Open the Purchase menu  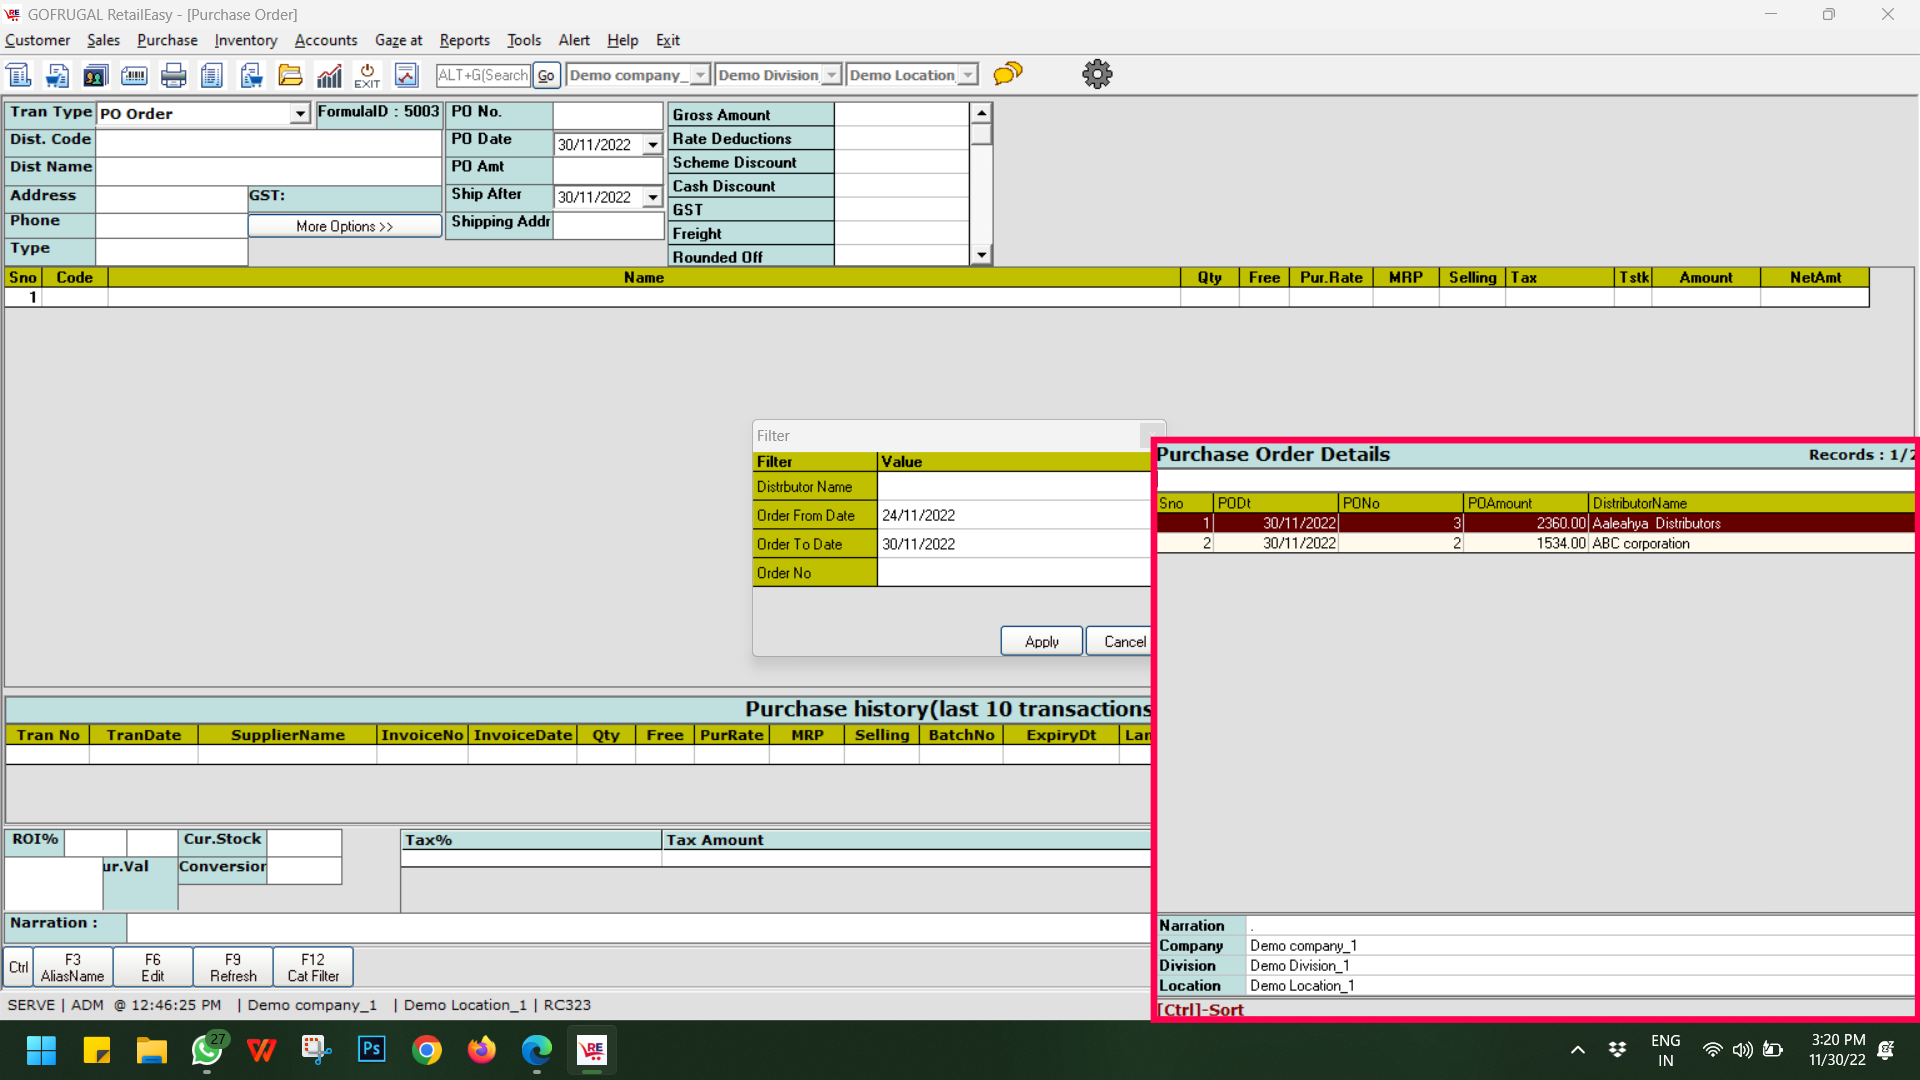[167, 40]
